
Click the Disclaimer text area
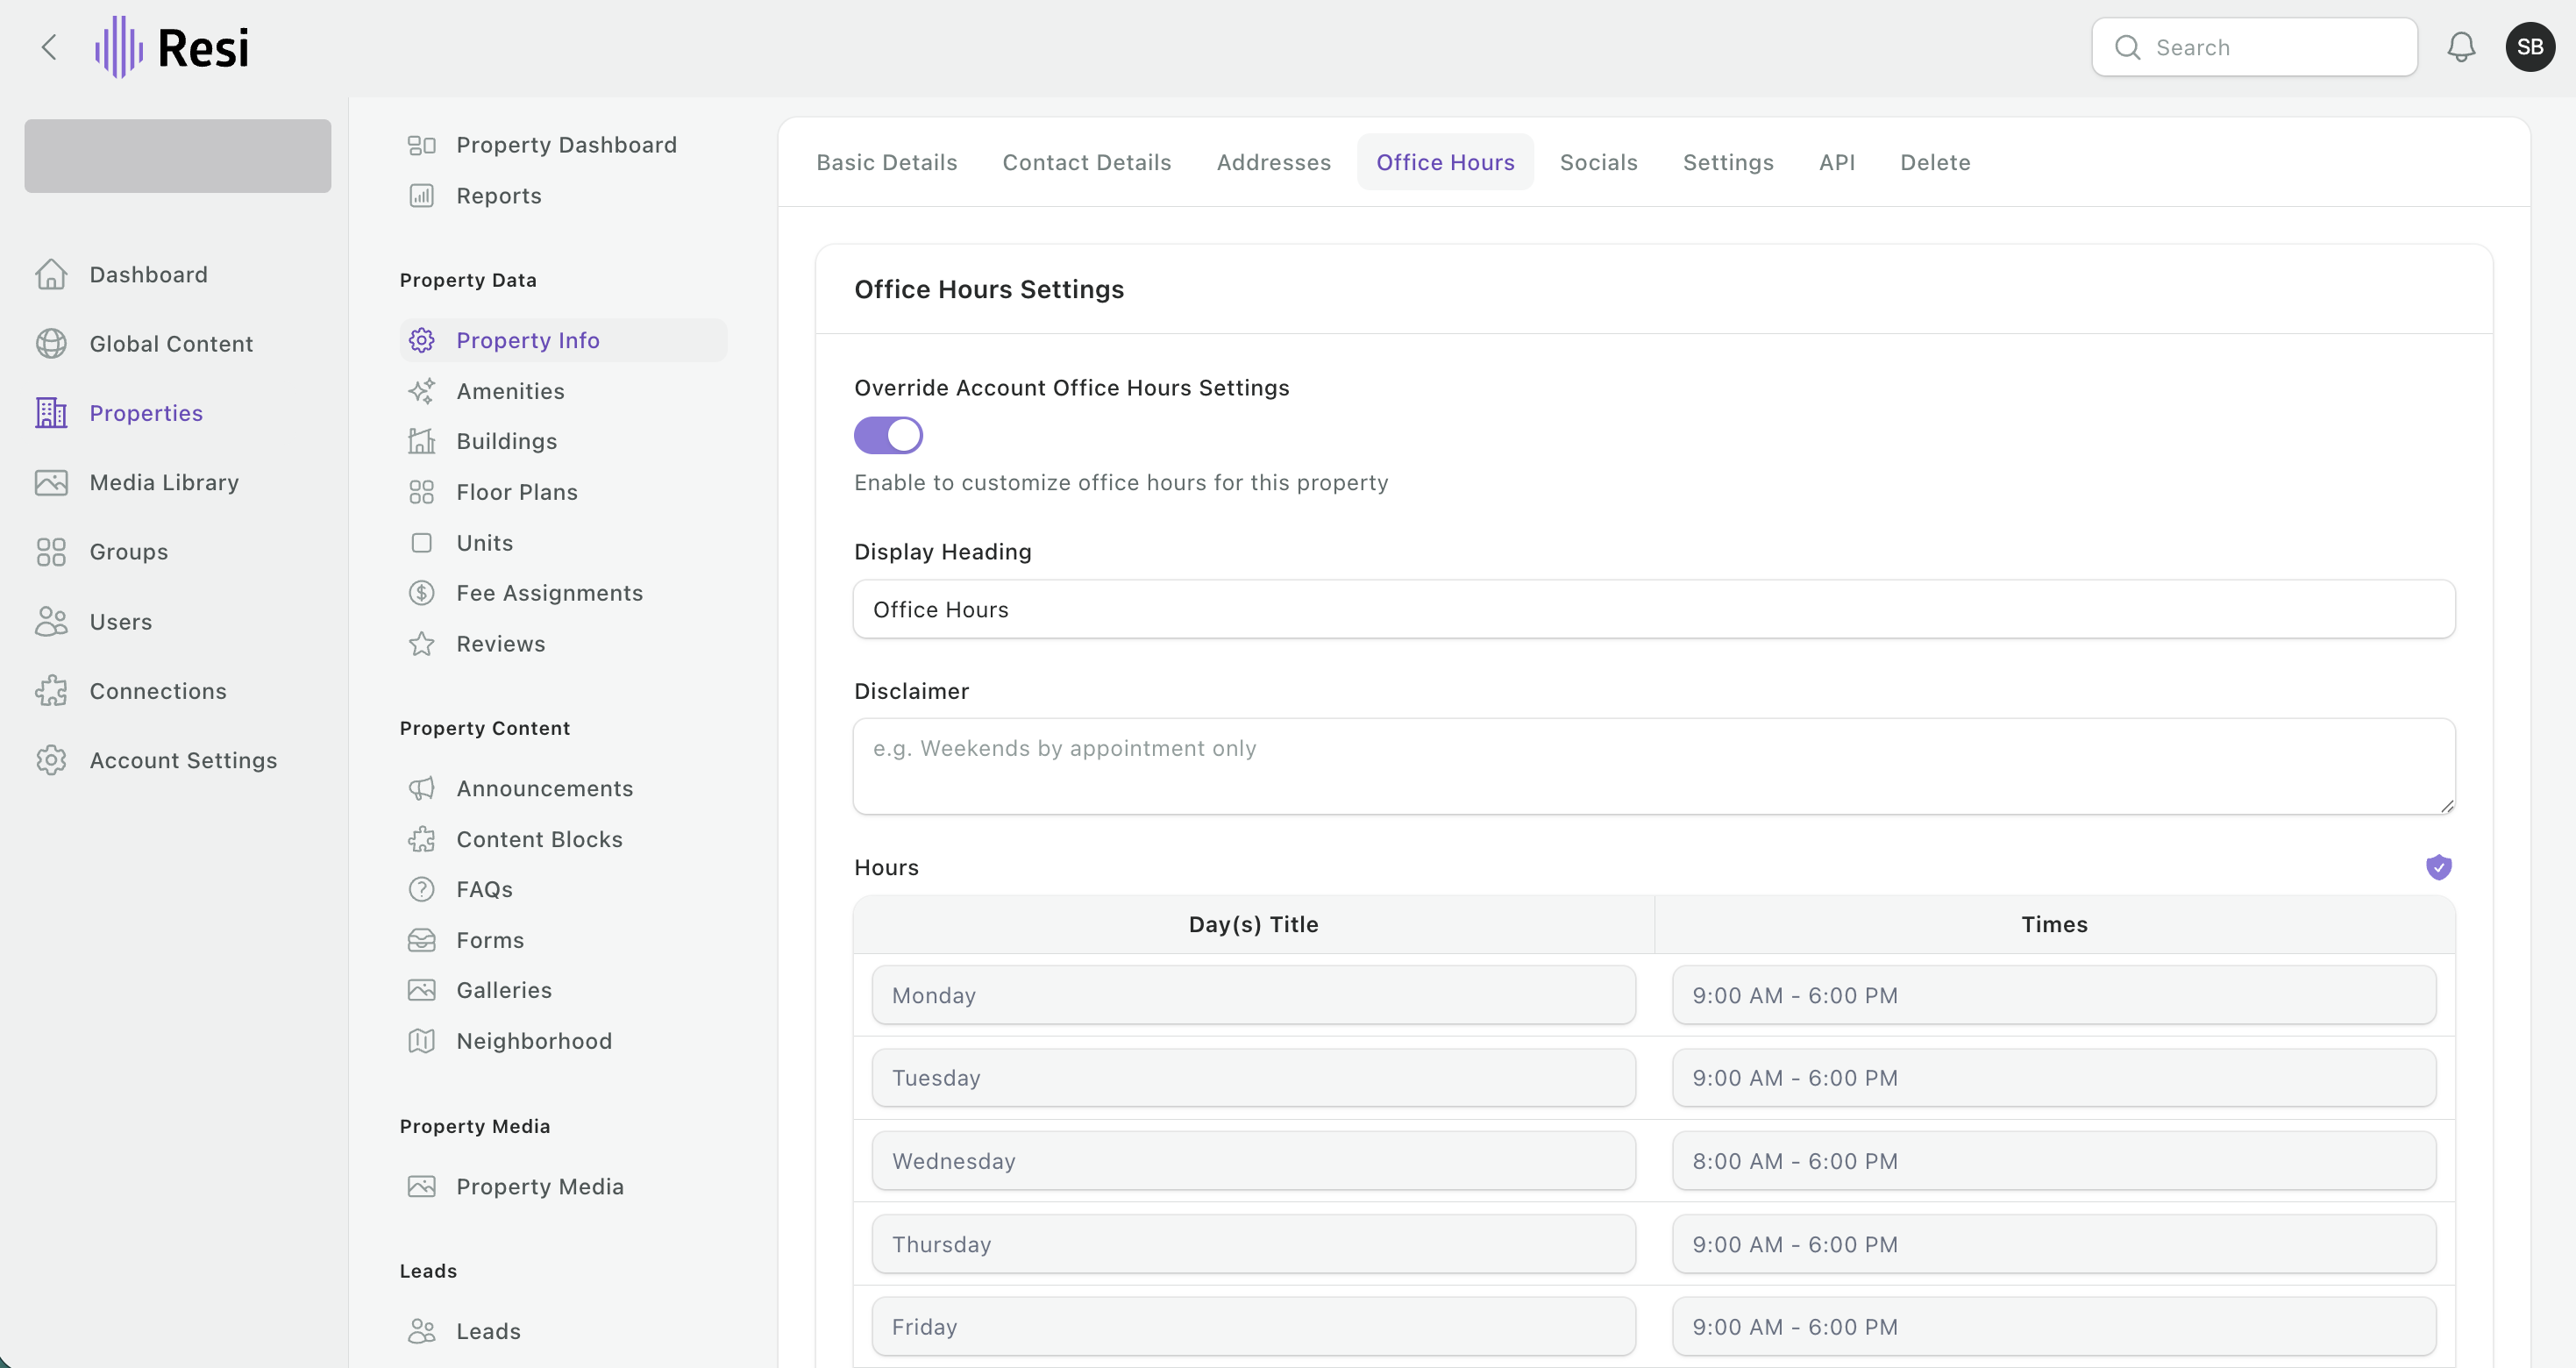1654,766
